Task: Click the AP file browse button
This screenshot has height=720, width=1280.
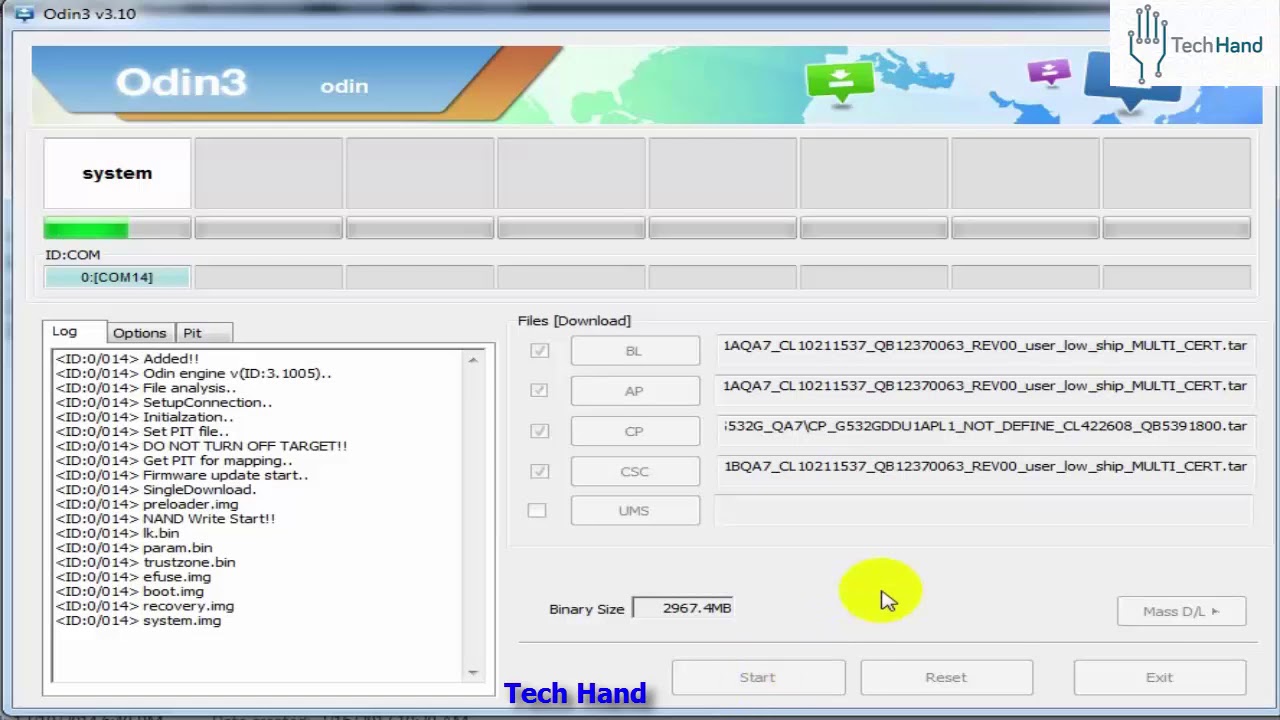Action: click(x=635, y=391)
